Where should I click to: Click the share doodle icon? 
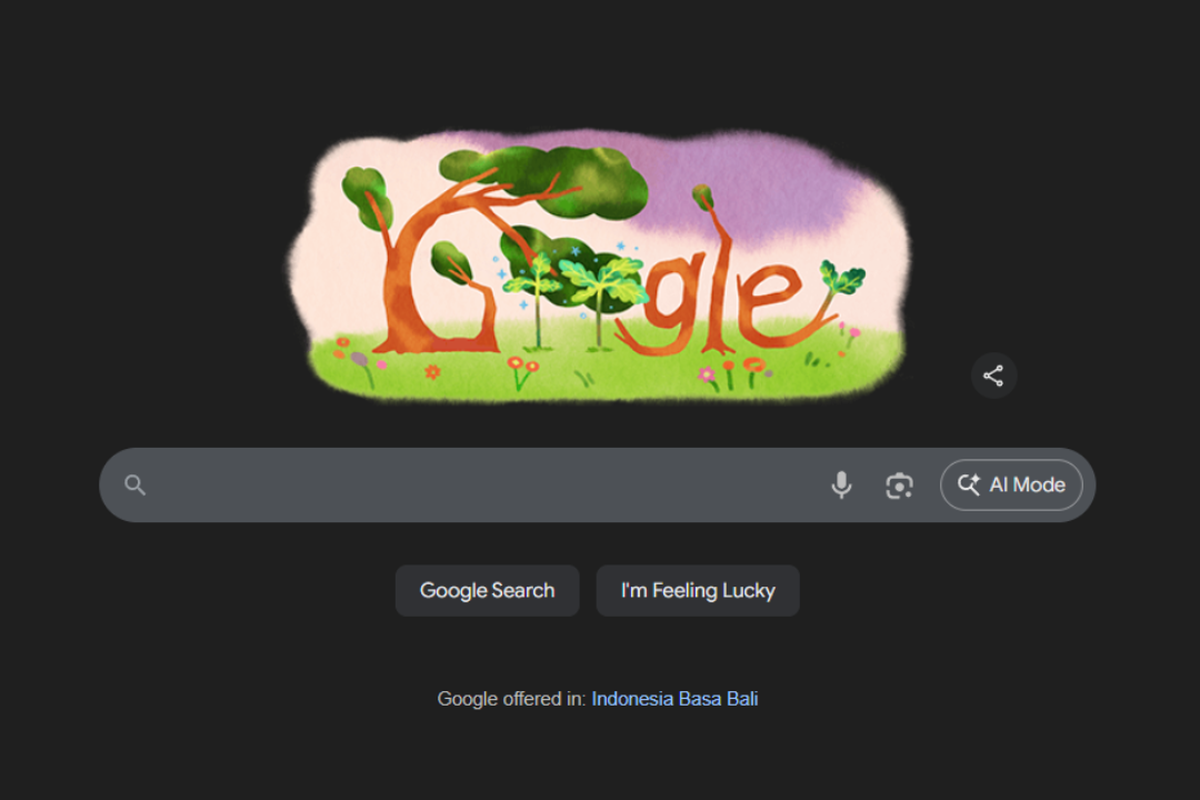coord(993,376)
